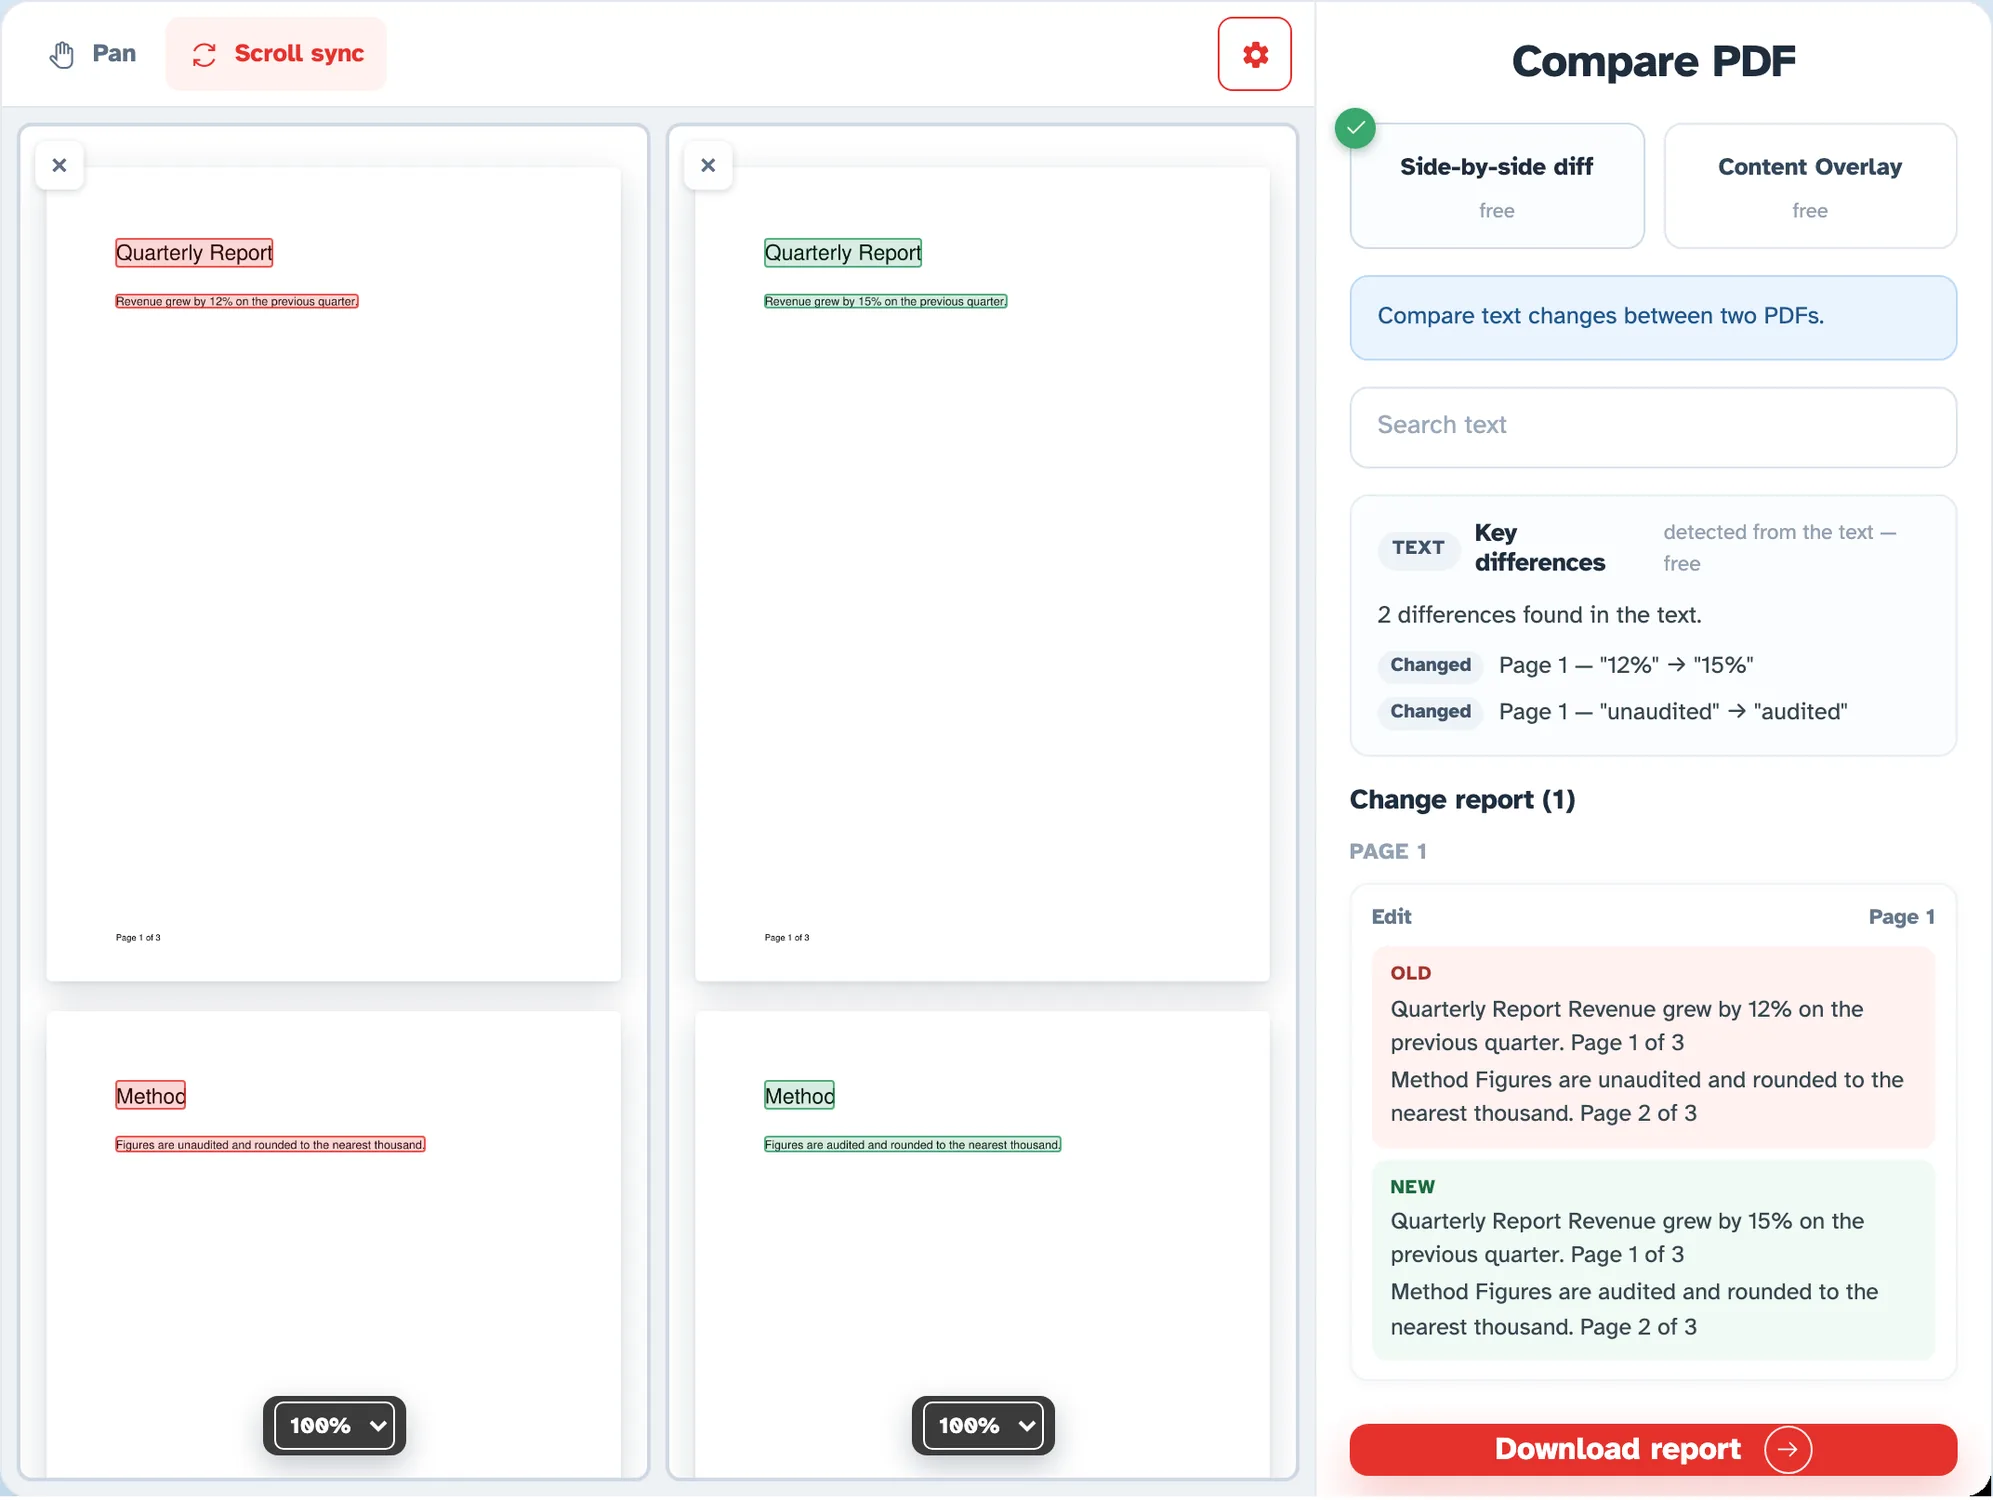This screenshot has width=1993, height=1500.
Task: Close the right PDF document
Action: (x=708, y=165)
